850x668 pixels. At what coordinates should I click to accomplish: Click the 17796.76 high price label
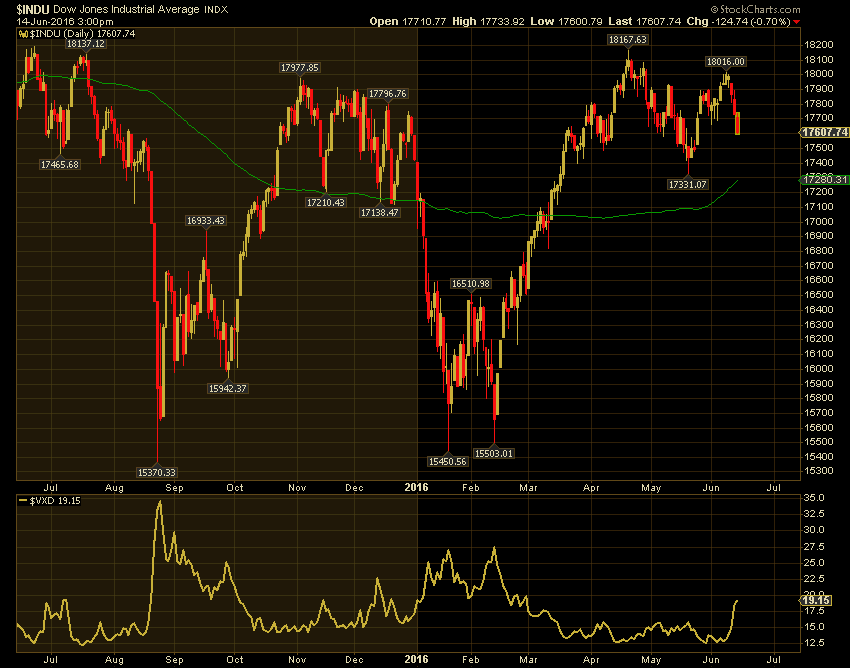tap(388, 94)
